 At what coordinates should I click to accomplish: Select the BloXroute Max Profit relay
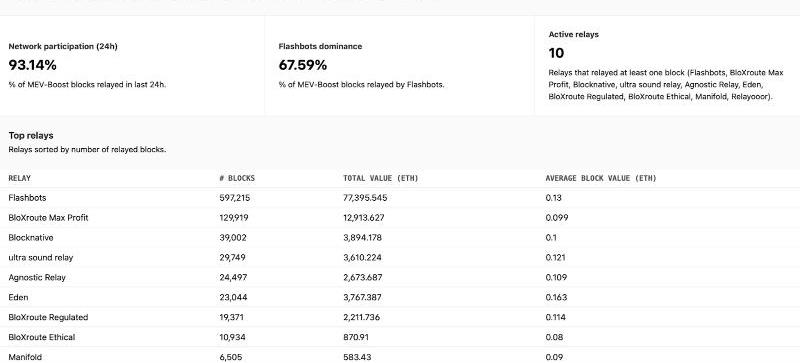[x=48, y=217]
